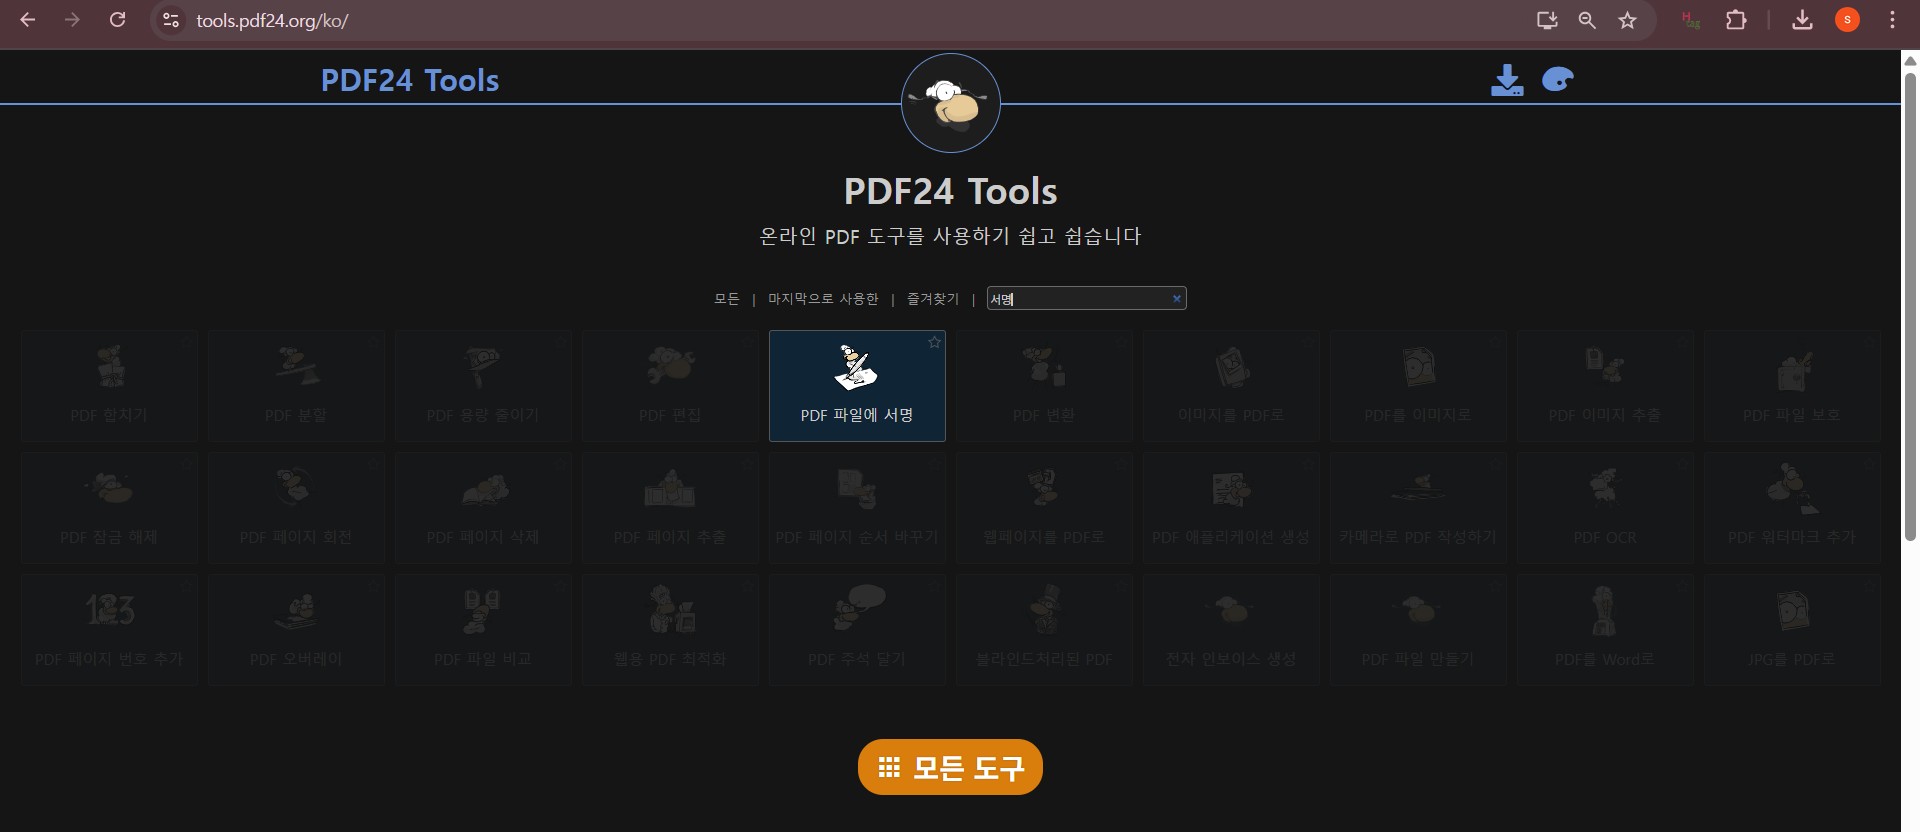Toggle the dark mode theme icon
1920x832 pixels.
pyautogui.click(x=1558, y=79)
